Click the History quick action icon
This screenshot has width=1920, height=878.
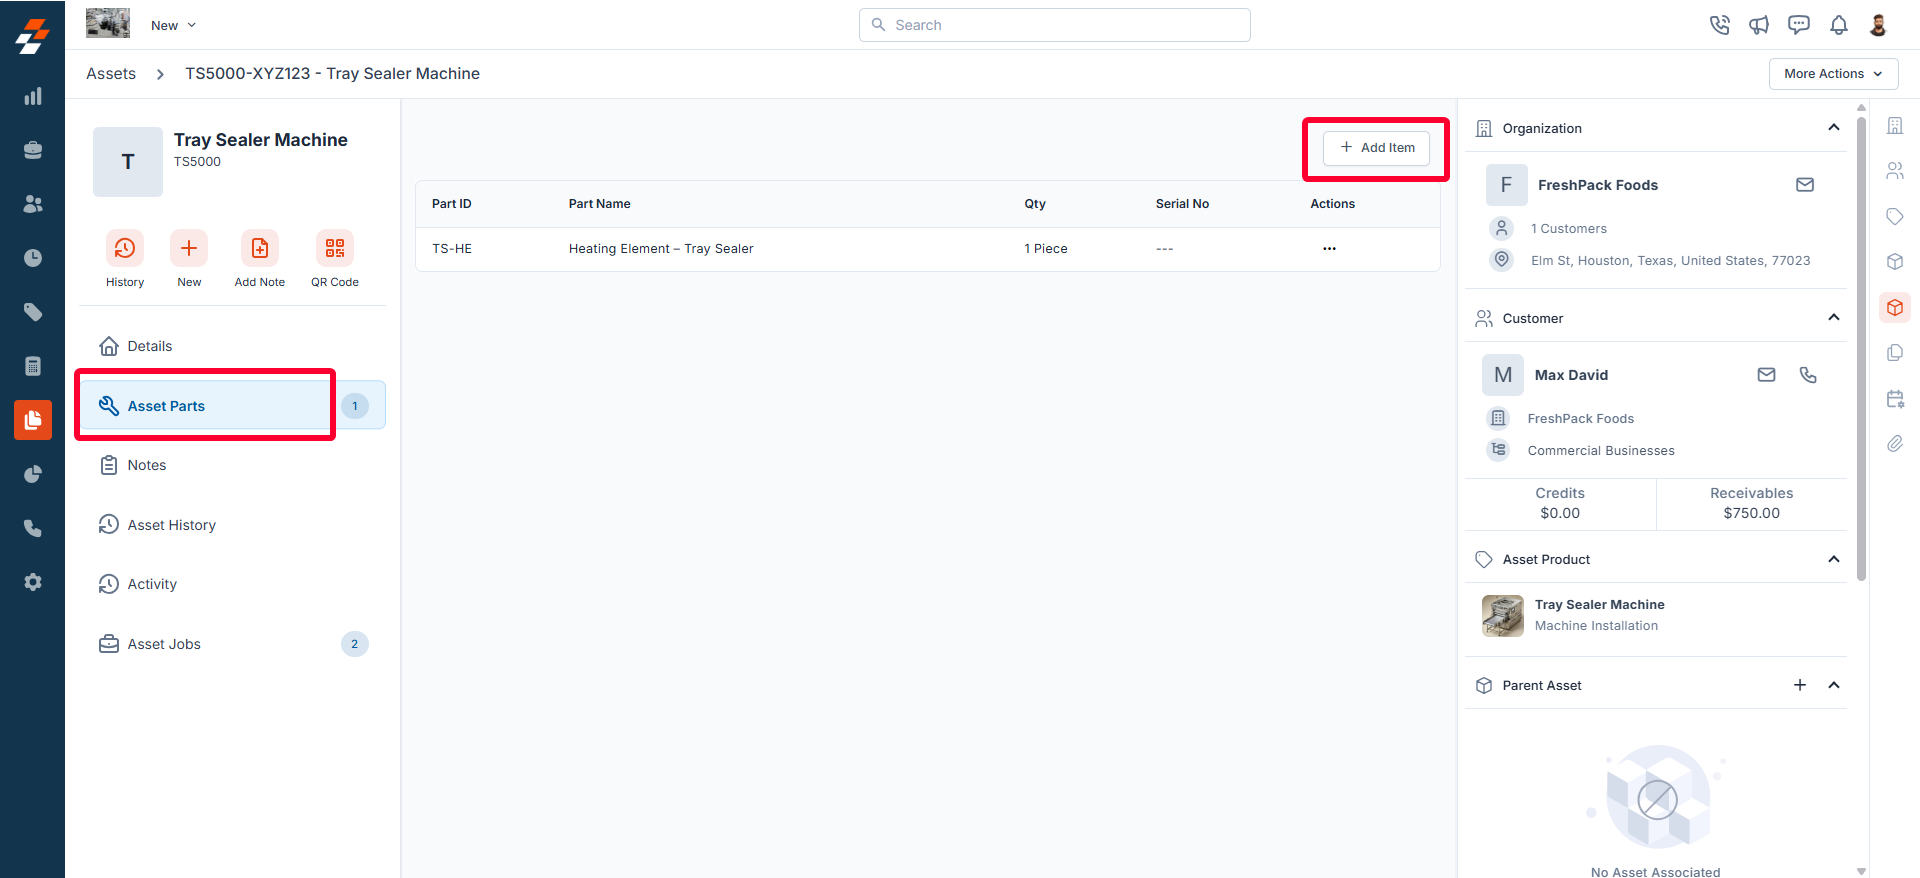tap(125, 248)
